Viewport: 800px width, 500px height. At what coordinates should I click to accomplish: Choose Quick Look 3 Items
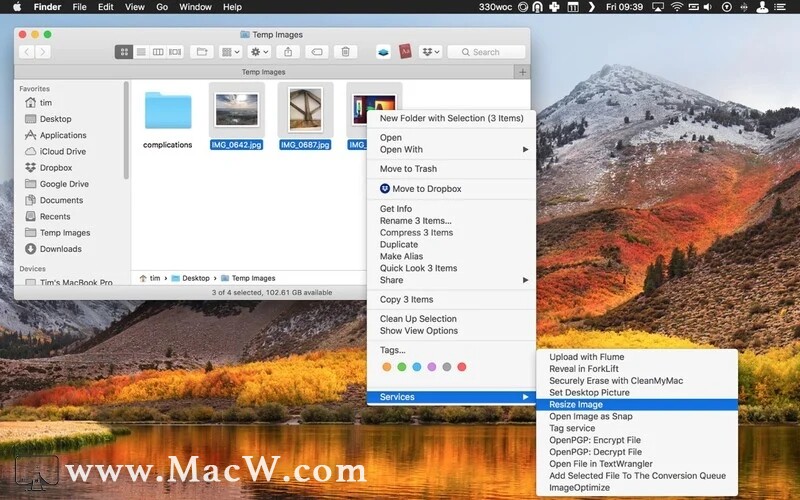[x=452, y=268]
